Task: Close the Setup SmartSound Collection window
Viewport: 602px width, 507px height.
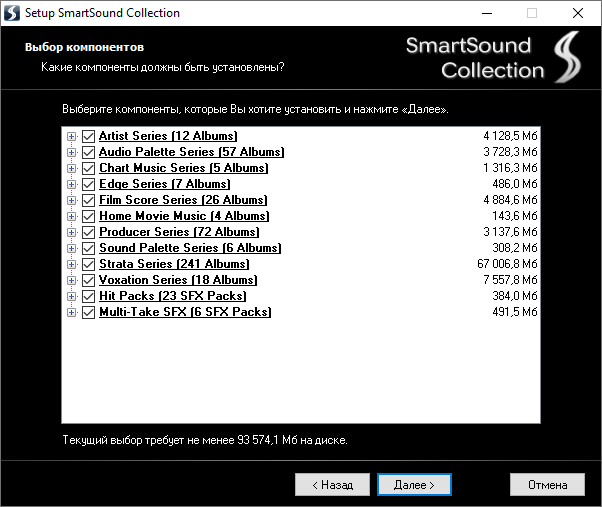Action: [578, 13]
